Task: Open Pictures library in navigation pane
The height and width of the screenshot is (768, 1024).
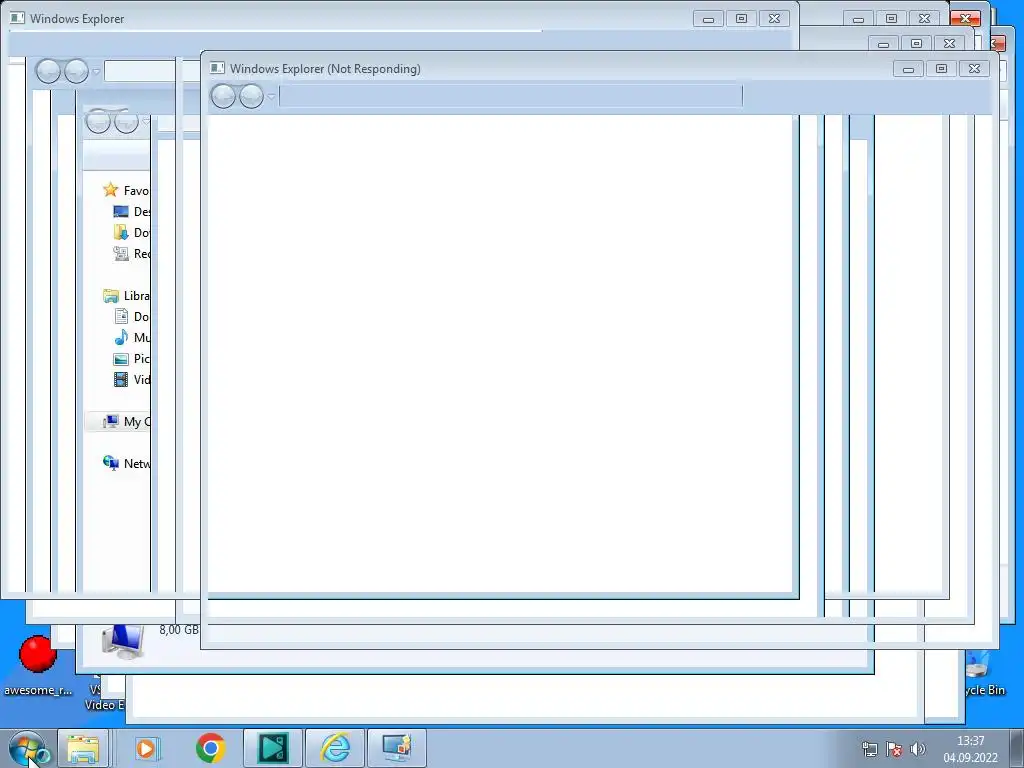Action: click(x=131, y=359)
